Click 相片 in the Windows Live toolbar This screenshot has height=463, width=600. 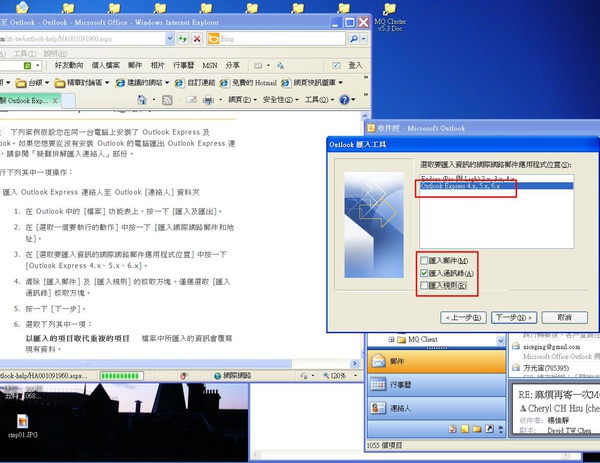coord(157,65)
